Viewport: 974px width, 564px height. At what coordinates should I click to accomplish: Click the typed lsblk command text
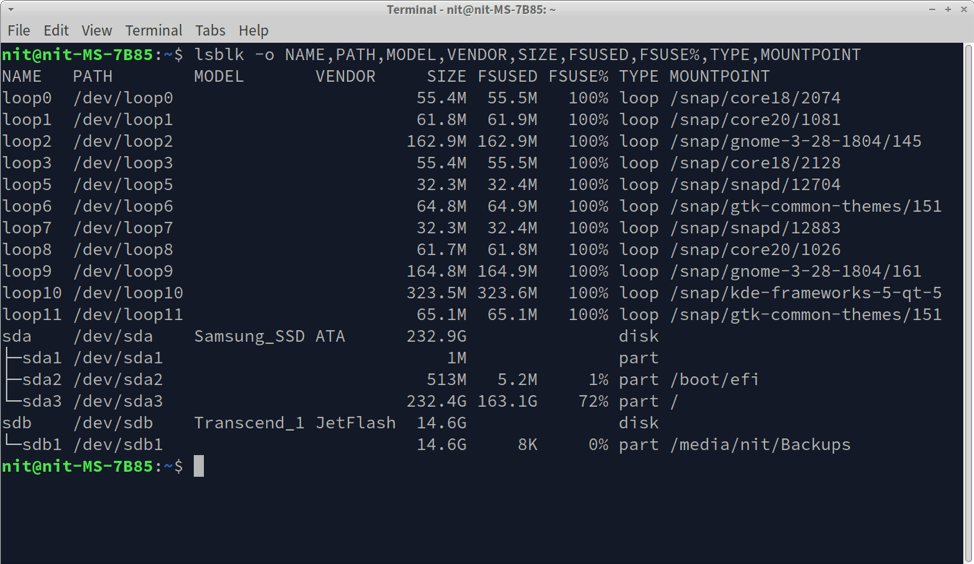pos(527,55)
